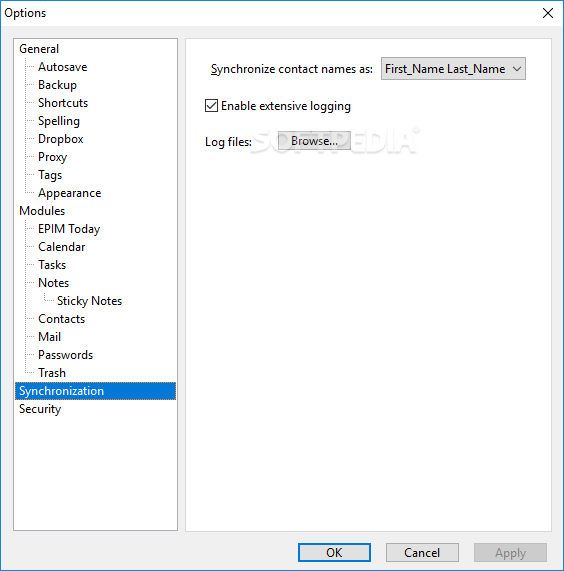Open Backup settings
Viewport: 564px width, 571px height.
pyautogui.click(x=58, y=85)
